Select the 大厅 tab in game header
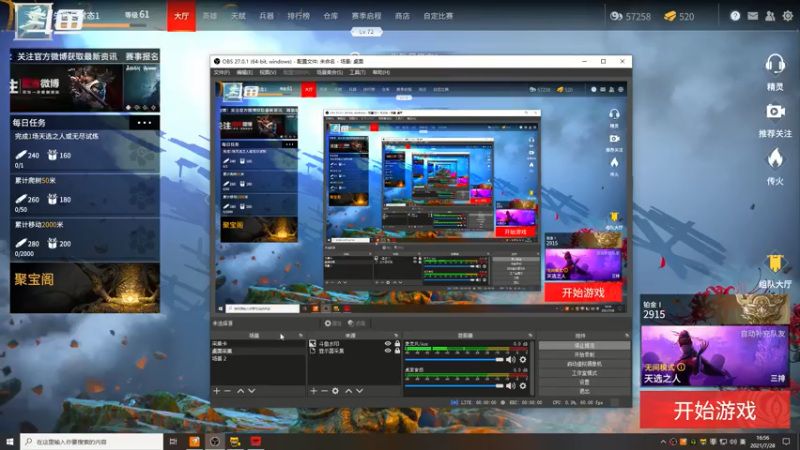This screenshot has height=450, width=800. click(181, 16)
